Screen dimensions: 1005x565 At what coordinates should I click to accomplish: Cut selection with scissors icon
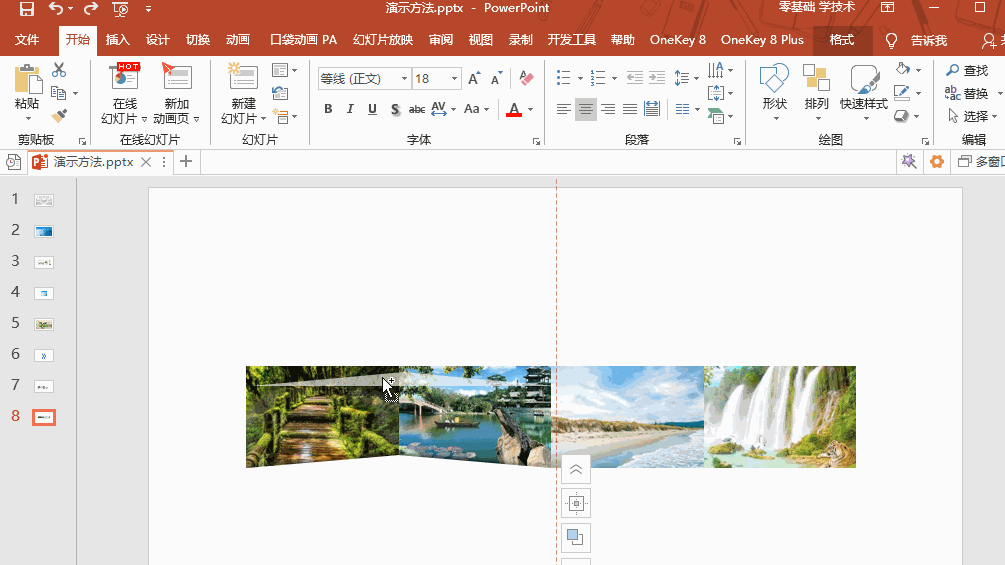click(x=59, y=69)
